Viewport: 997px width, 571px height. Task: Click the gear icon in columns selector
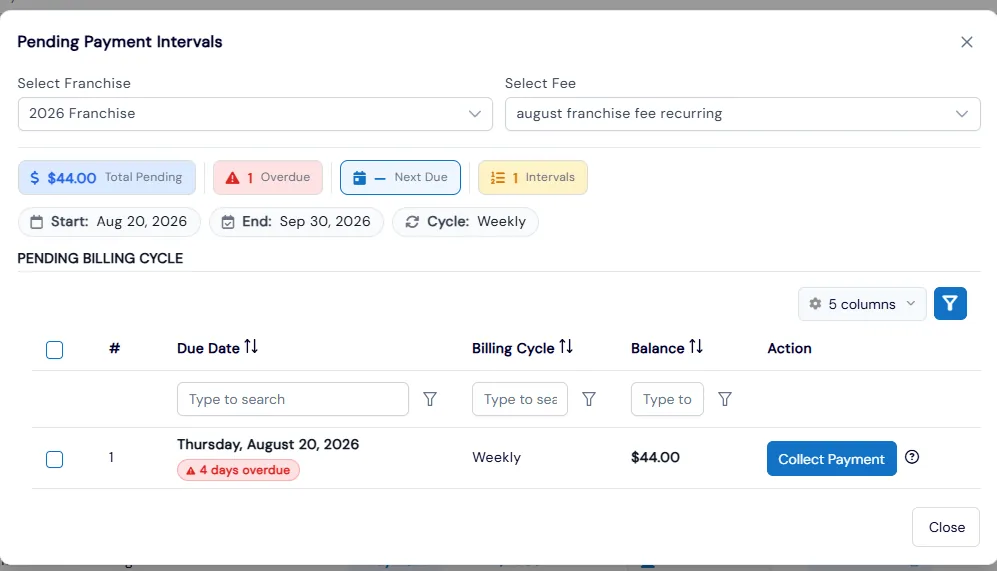pos(815,304)
